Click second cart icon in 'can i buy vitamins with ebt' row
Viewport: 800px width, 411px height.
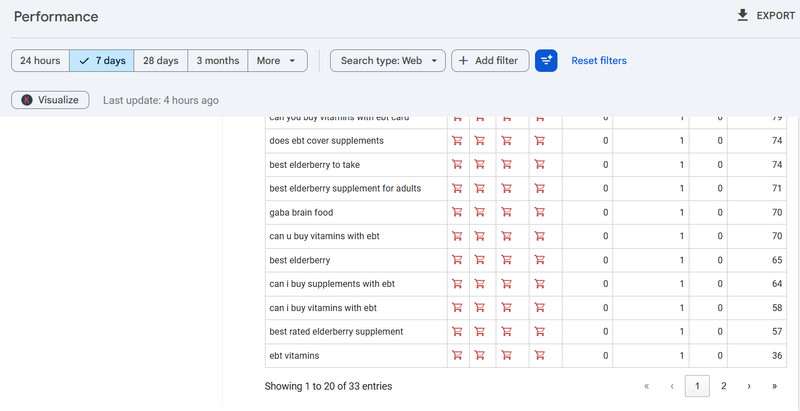coord(480,308)
